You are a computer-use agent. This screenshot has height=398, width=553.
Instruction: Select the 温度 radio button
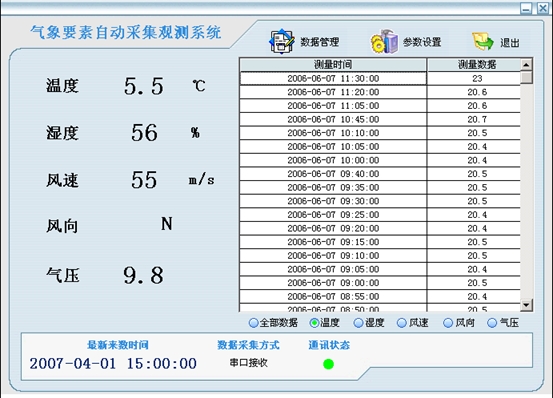tap(314, 323)
